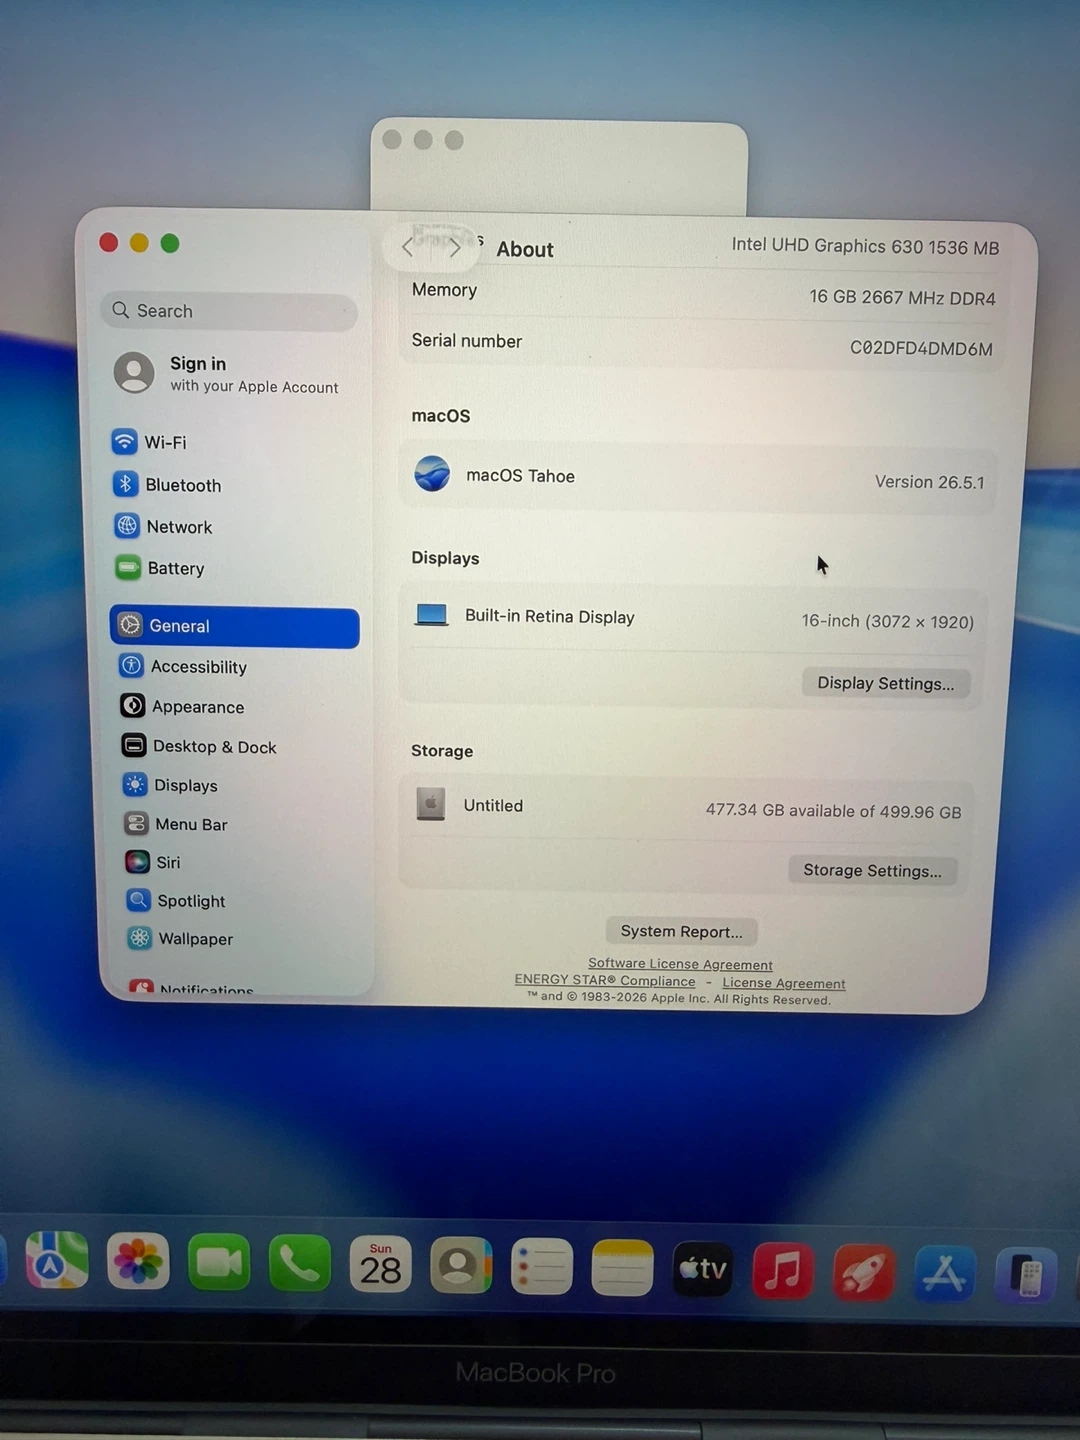Image resolution: width=1080 pixels, height=1440 pixels.
Task: Open the Software License Agreement link
Action: [680, 964]
